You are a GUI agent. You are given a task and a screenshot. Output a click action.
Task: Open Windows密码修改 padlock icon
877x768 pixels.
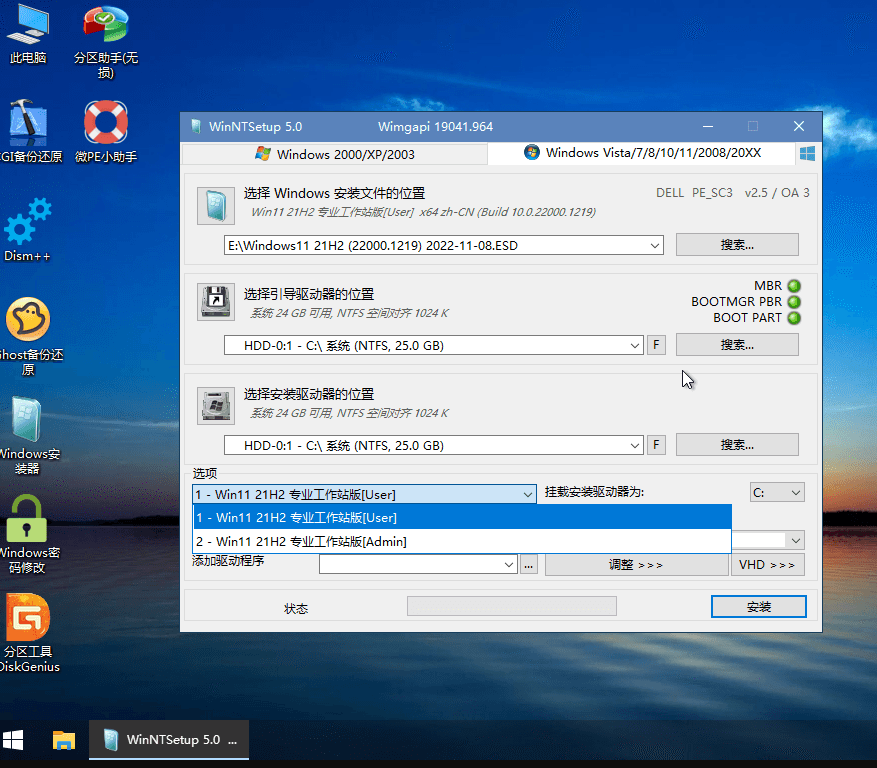click(27, 534)
